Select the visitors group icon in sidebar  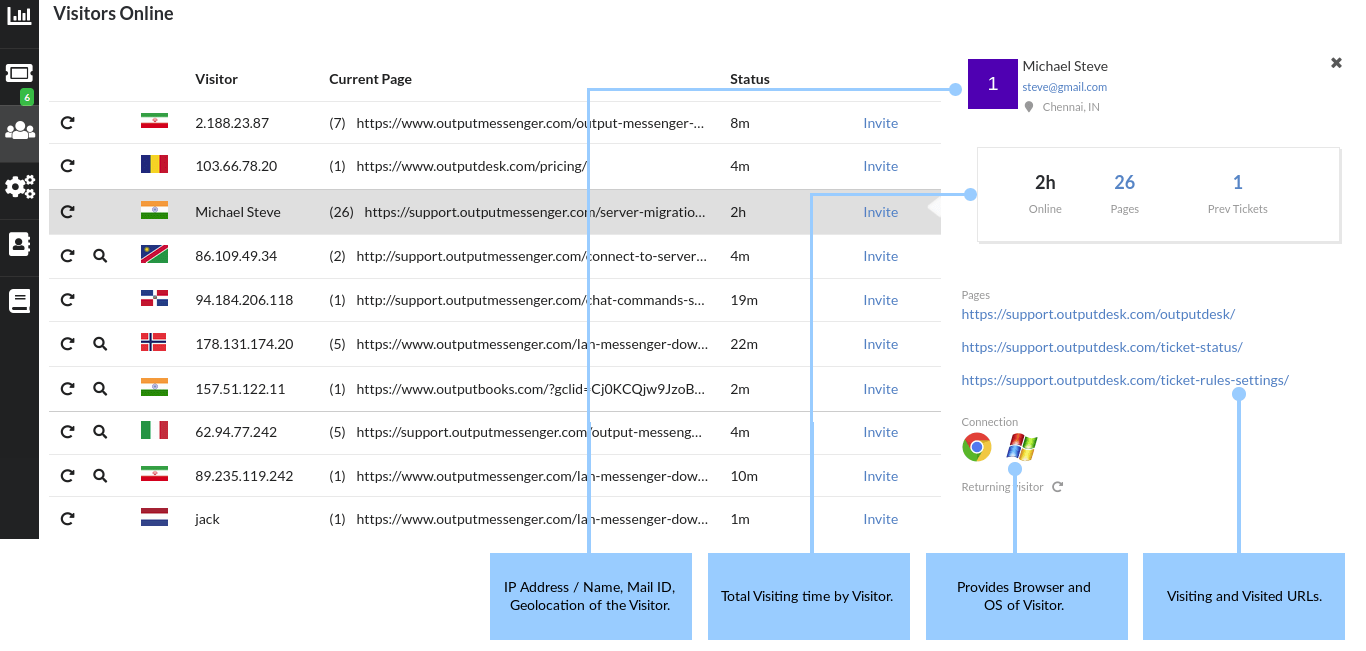coord(19,130)
